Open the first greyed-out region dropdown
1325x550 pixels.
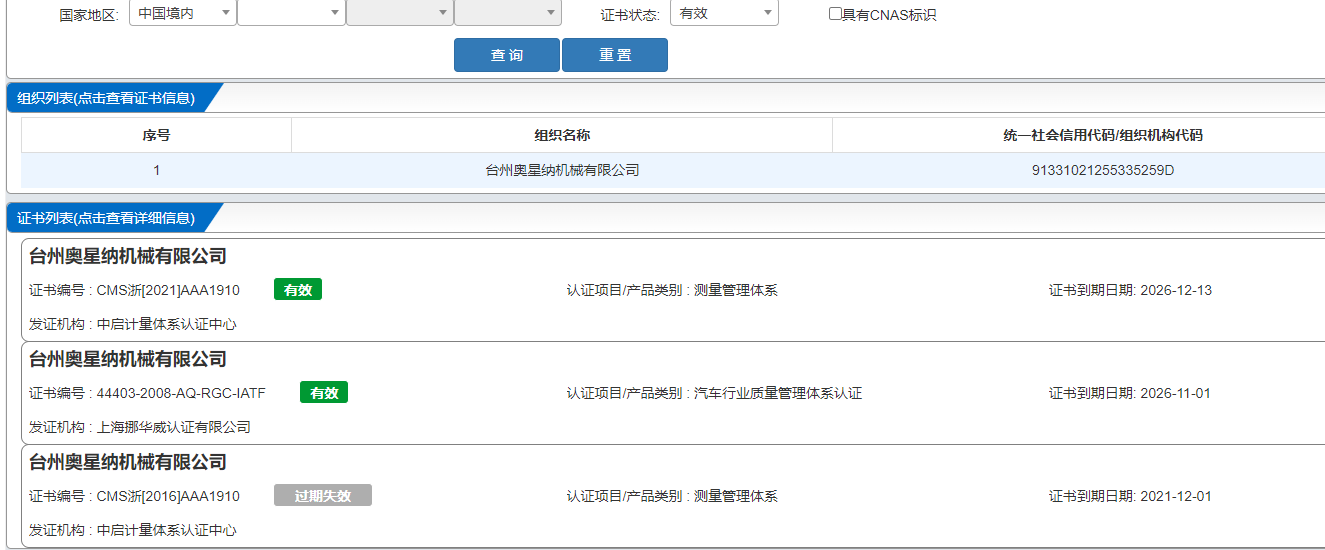(x=400, y=13)
